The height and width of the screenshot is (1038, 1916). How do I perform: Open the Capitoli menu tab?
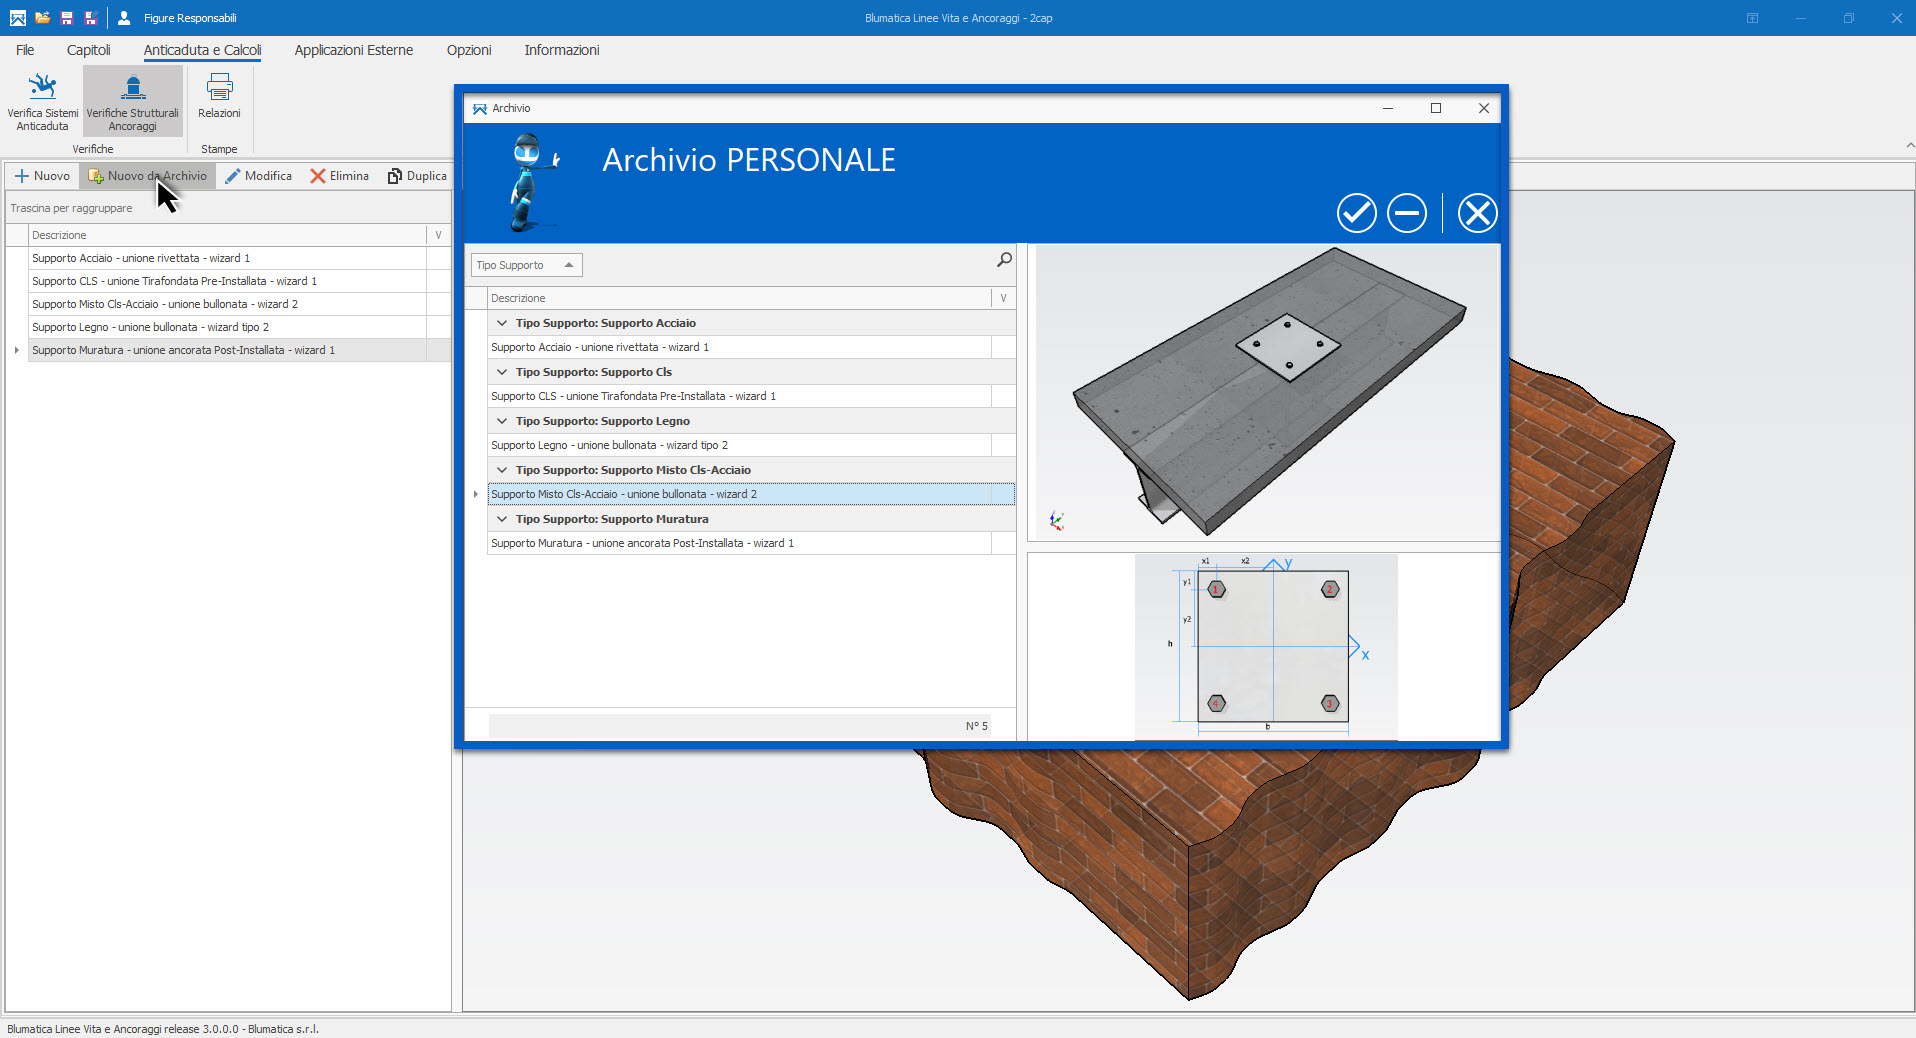(88, 50)
